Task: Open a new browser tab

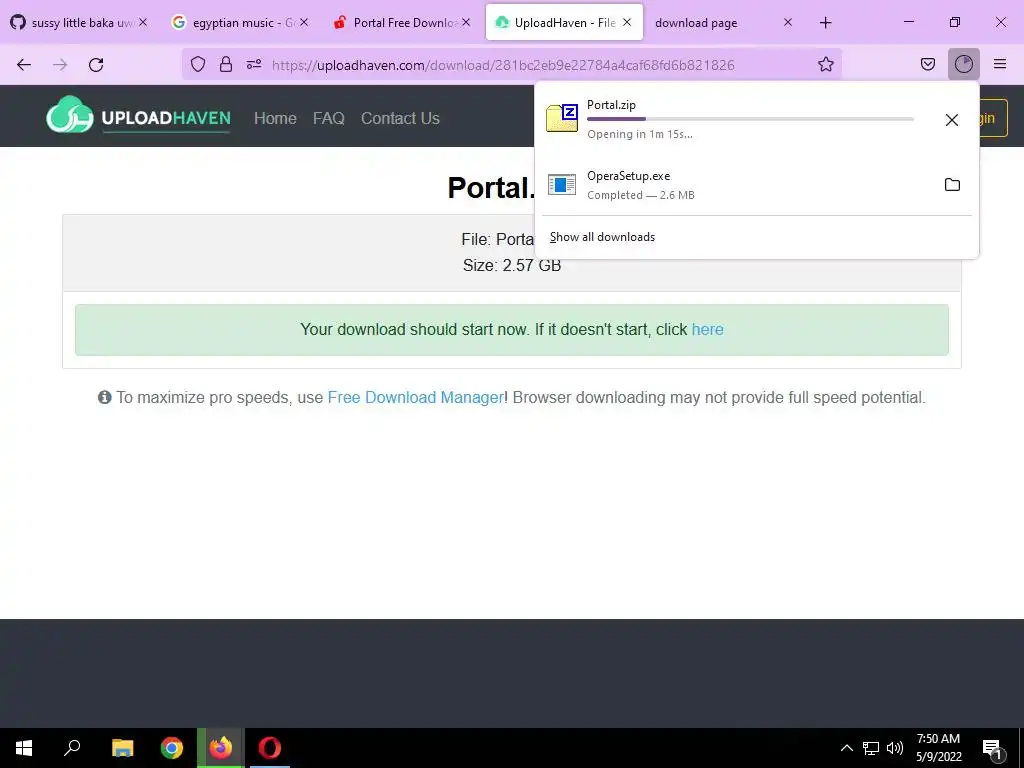Action: point(825,23)
